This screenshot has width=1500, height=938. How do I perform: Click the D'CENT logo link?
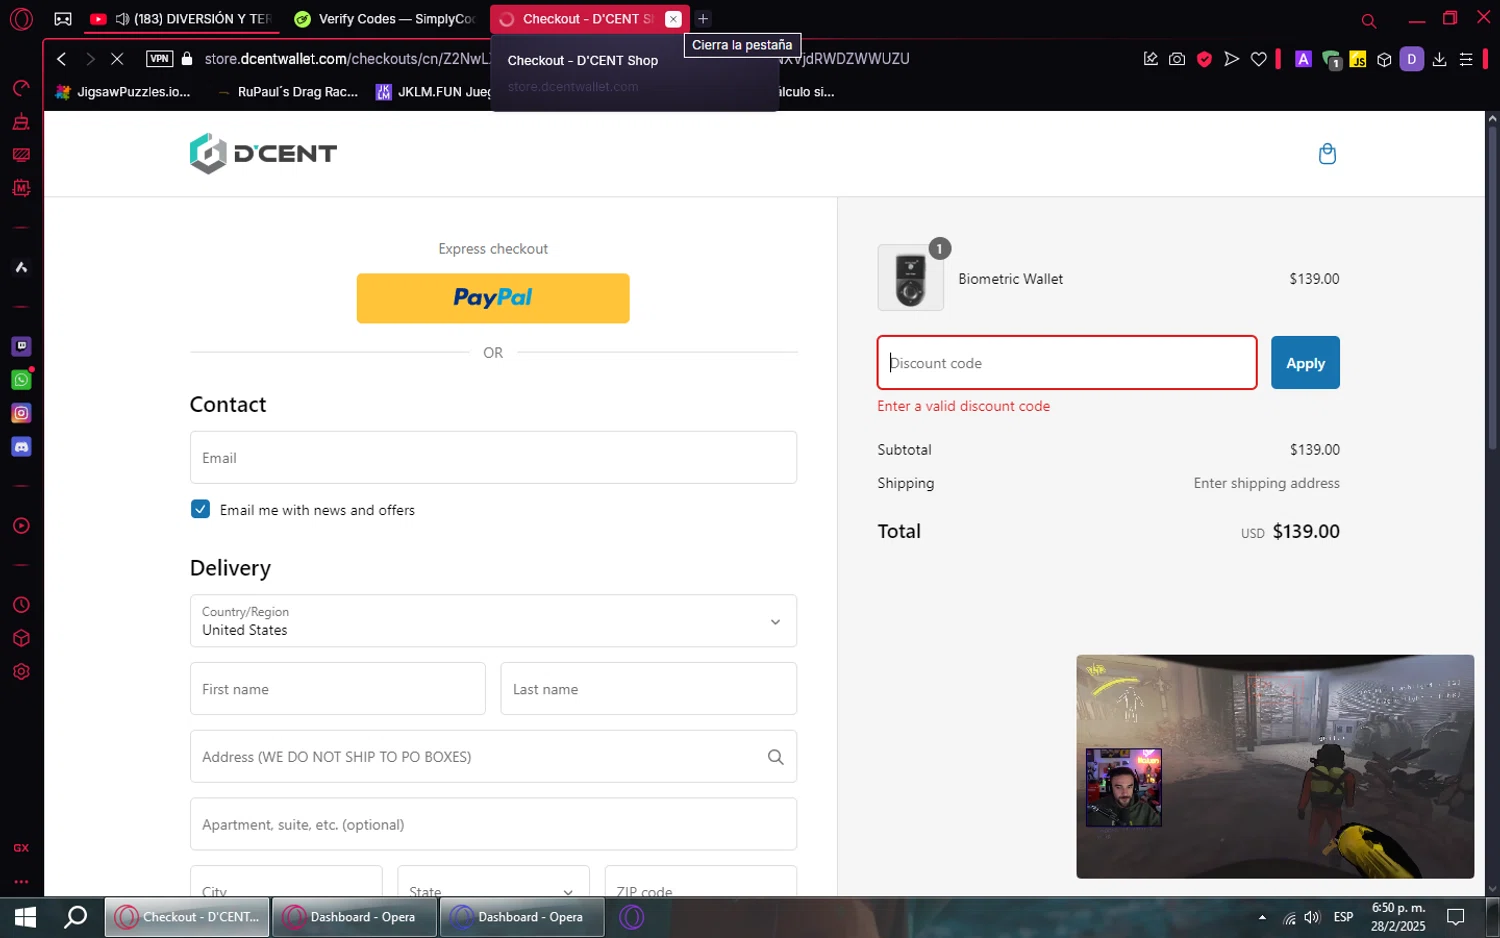[x=263, y=154]
